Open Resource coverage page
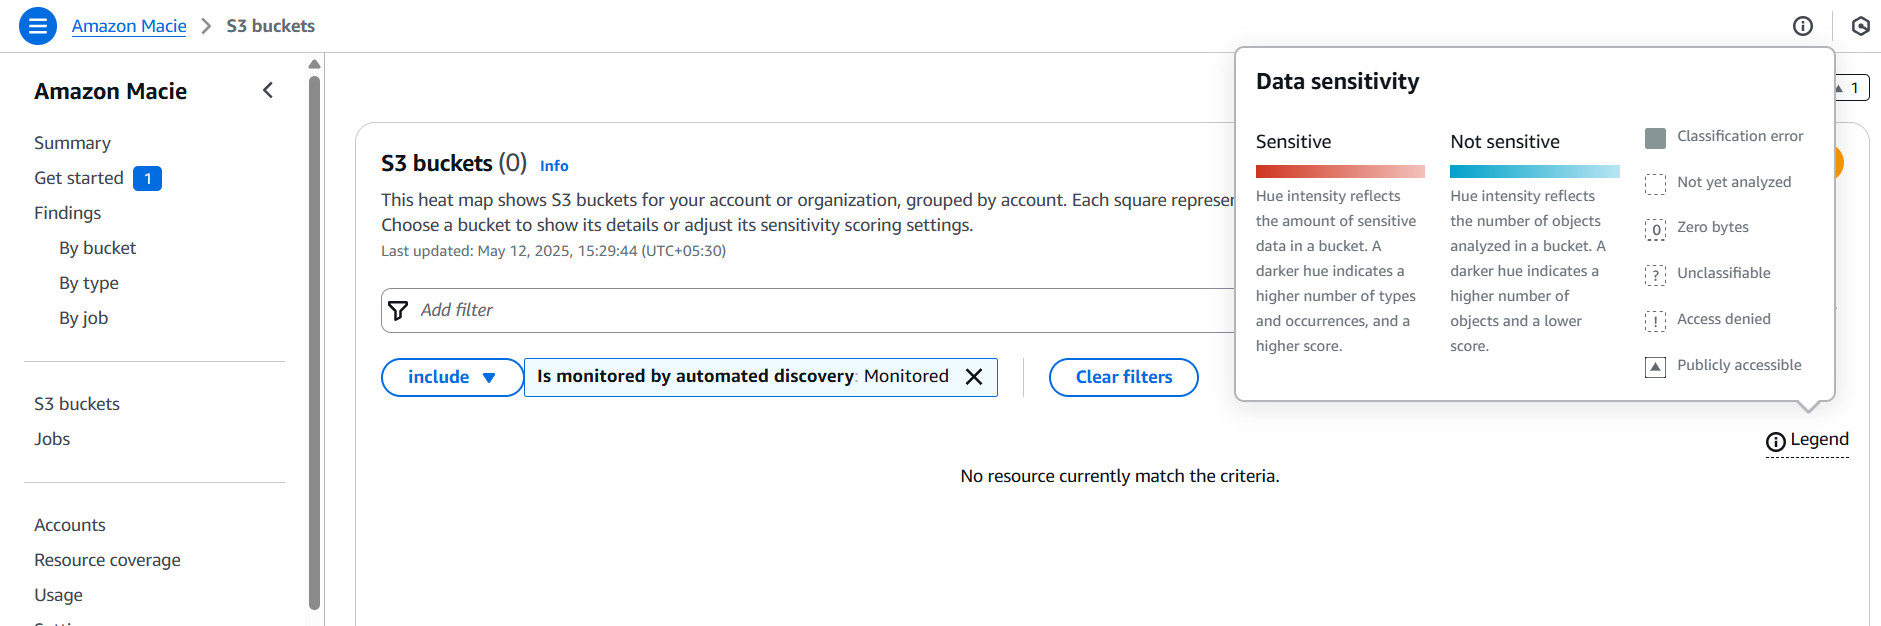 click(107, 560)
